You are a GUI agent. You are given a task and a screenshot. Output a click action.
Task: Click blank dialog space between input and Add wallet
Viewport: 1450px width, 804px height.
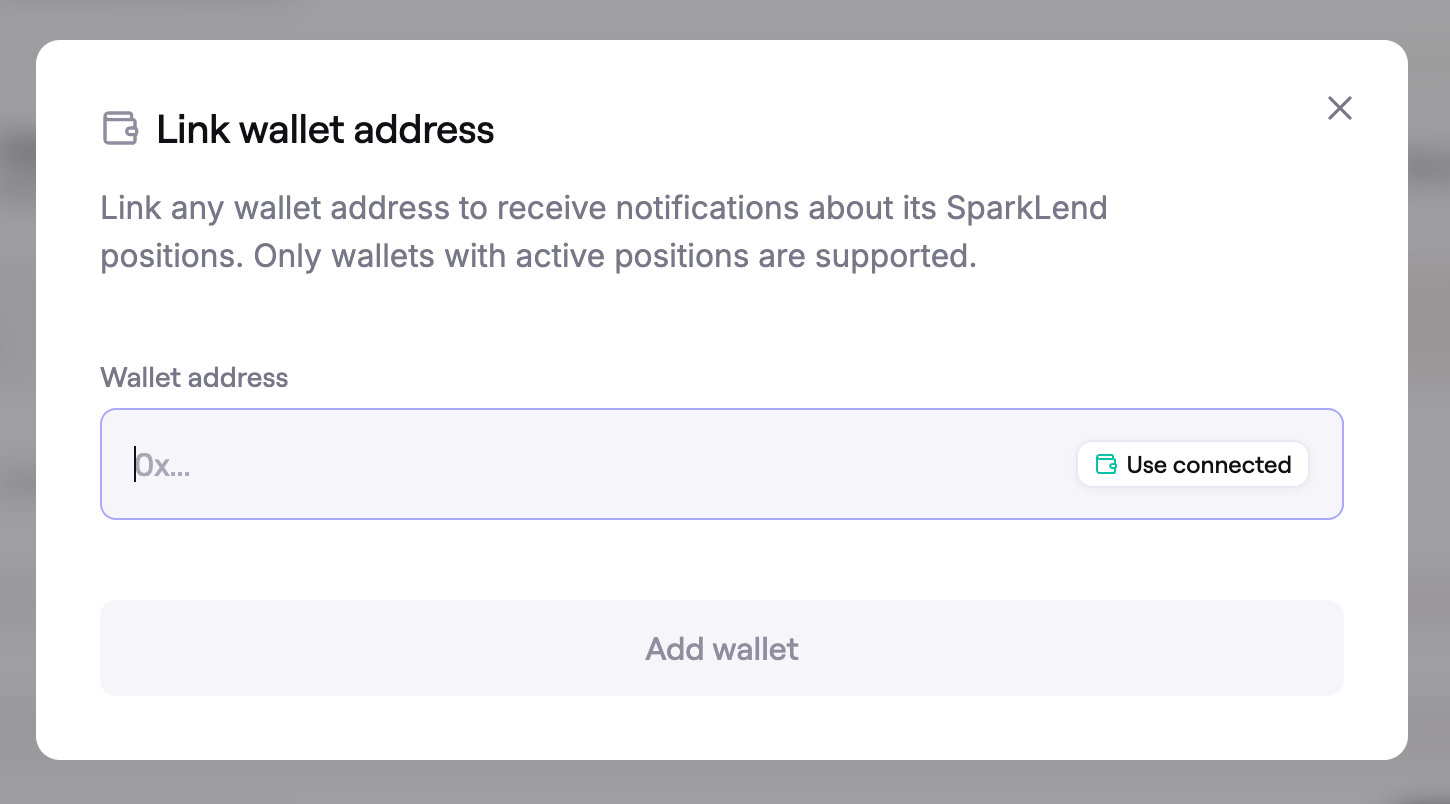tap(721, 560)
